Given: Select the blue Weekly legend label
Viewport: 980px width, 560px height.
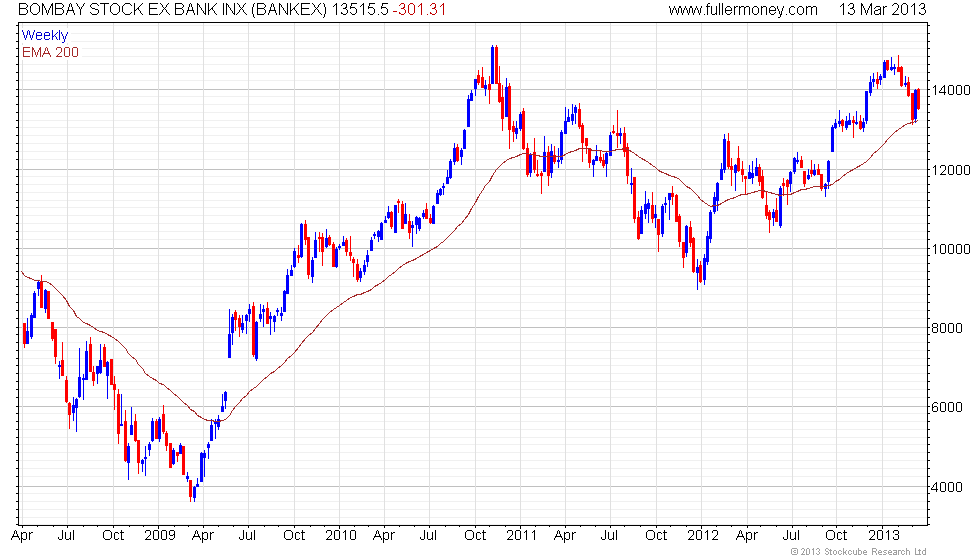Looking at the screenshot, I should (44, 35).
